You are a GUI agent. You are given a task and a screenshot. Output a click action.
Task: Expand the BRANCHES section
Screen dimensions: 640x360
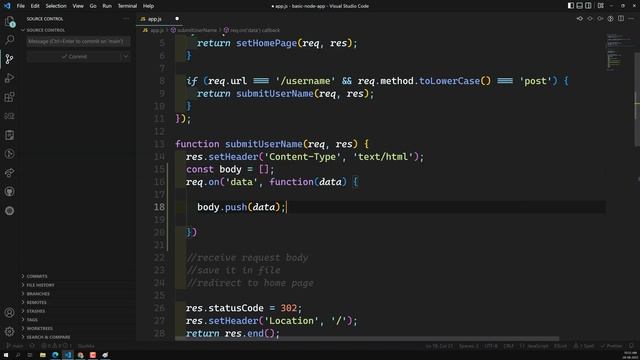tap(38, 294)
